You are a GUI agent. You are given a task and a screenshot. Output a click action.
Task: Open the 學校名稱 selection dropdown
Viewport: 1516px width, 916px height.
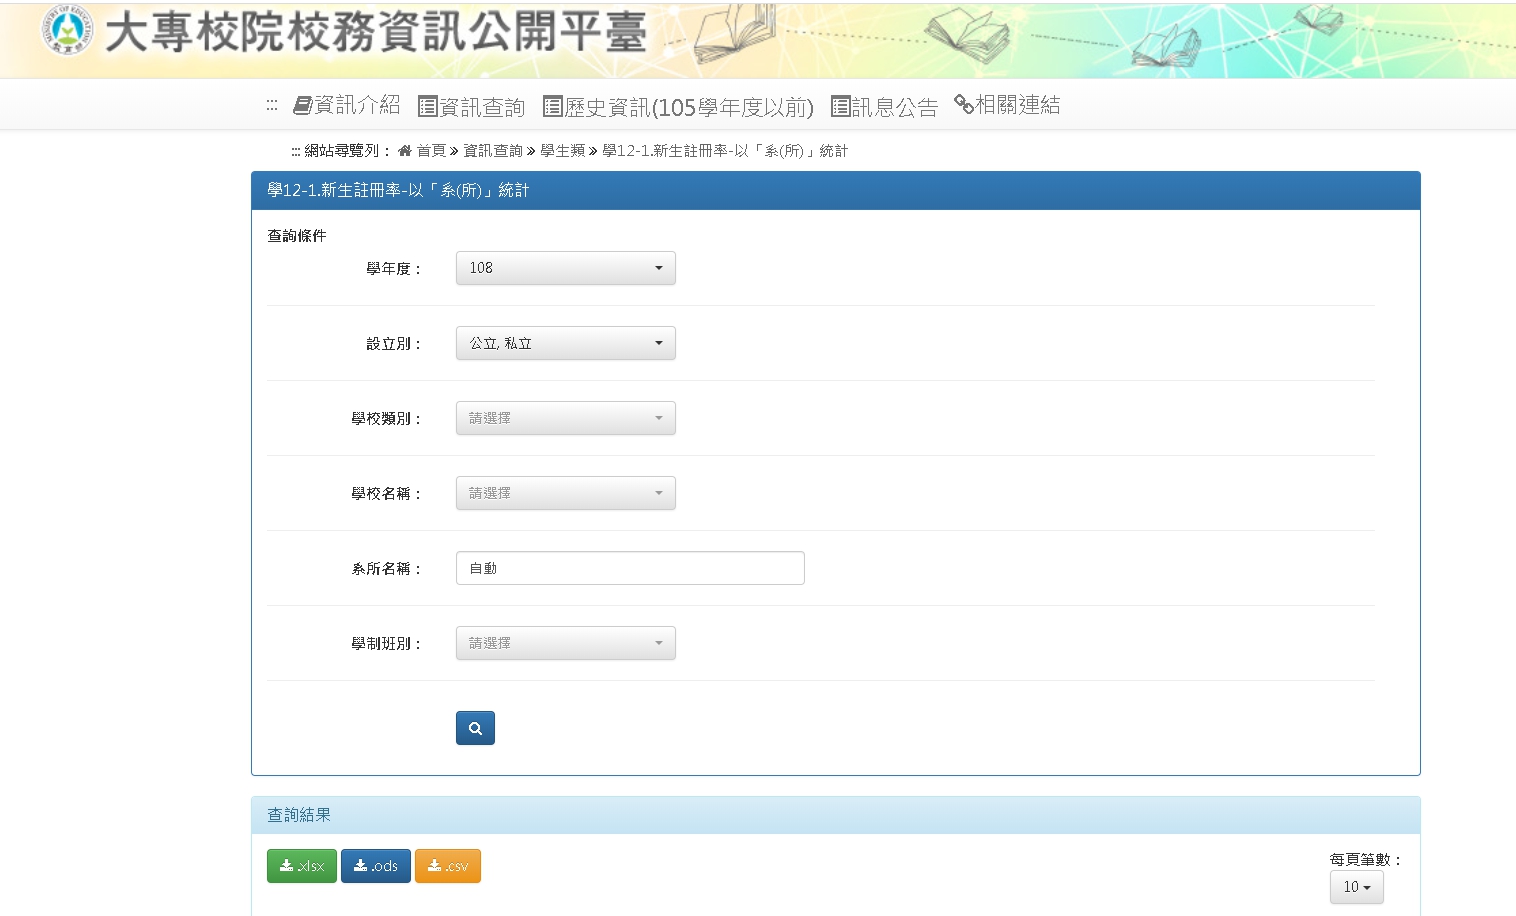pos(566,493)
